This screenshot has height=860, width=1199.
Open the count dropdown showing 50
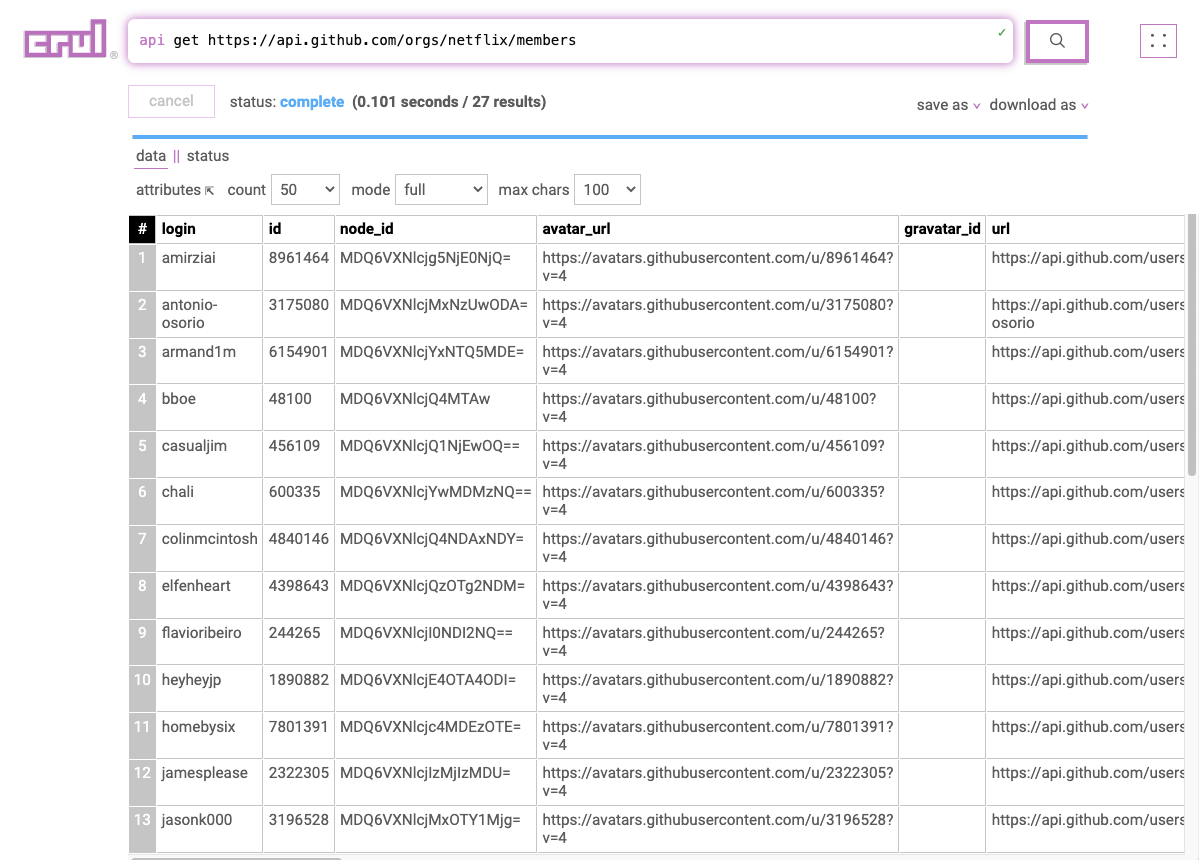click(x=306, y=190)
